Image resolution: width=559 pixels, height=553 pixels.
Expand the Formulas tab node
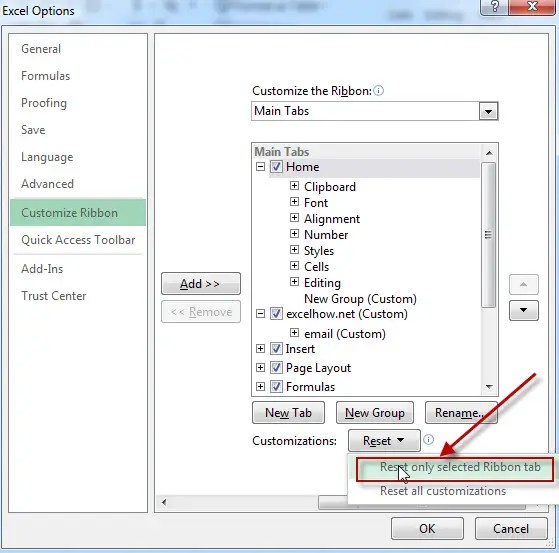[261, 386]
